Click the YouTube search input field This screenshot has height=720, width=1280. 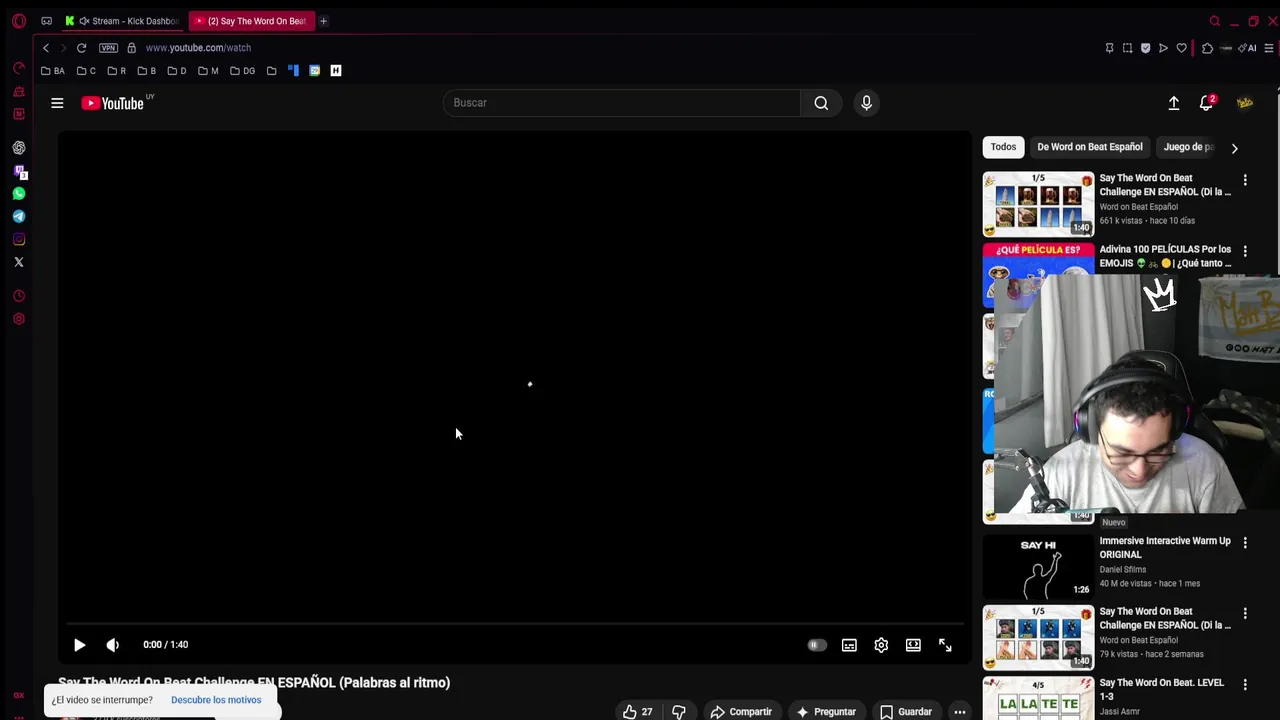coord(621,103)
